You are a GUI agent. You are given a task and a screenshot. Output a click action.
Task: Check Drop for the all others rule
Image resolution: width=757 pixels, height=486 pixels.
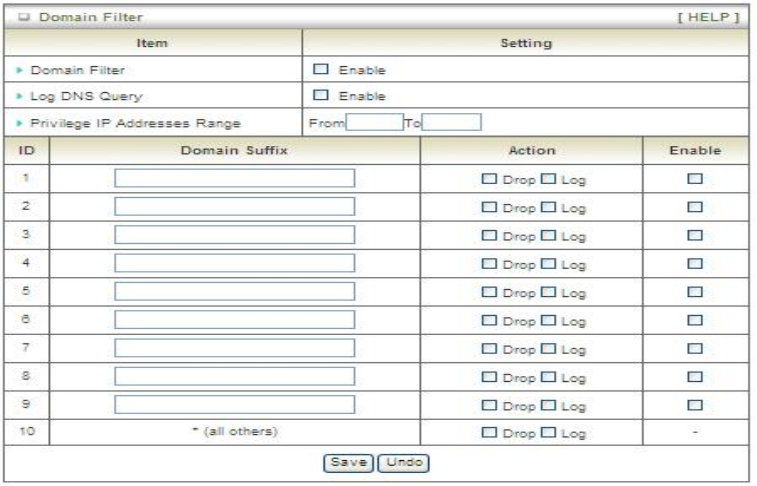pyautogui.click(x=490, y=433)
